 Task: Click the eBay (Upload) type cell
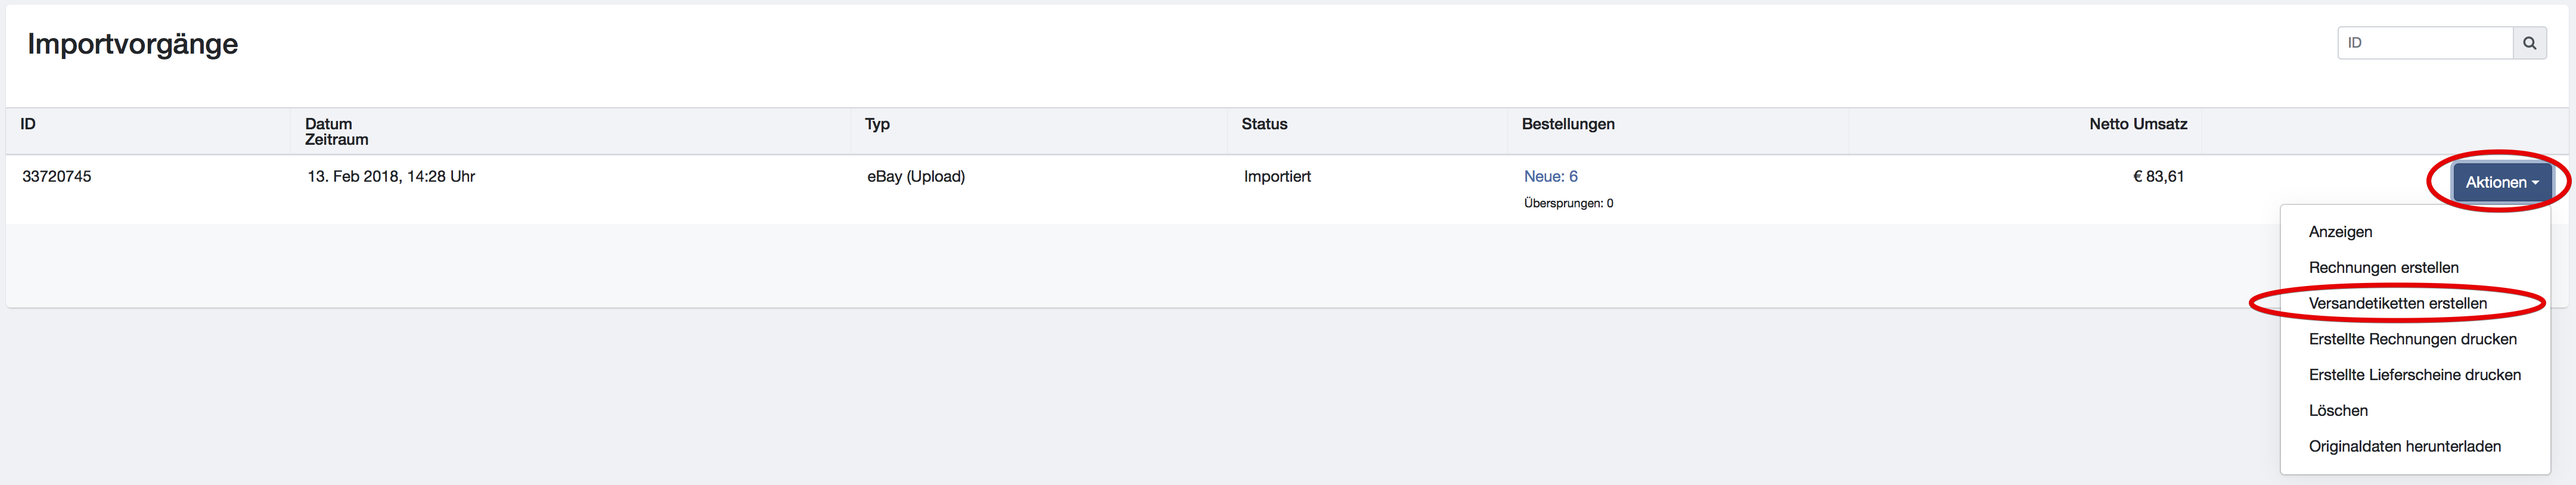point(915,177)
